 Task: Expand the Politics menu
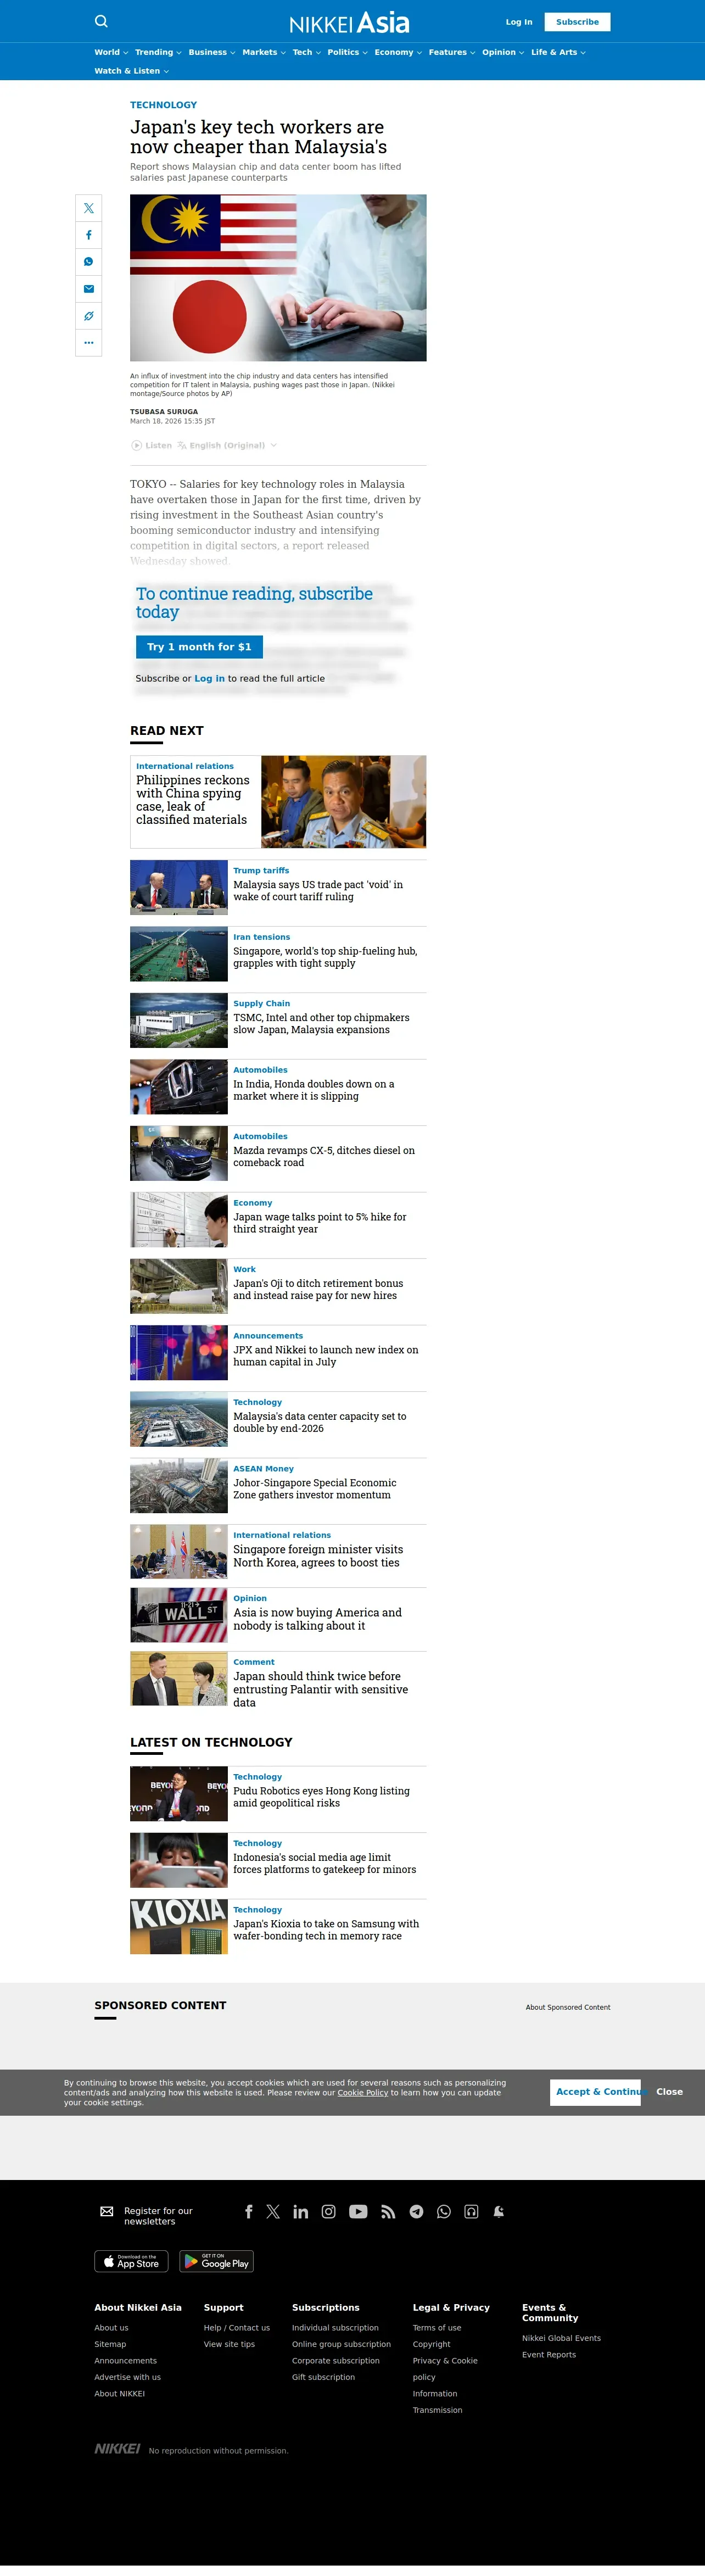pos(348,52)
